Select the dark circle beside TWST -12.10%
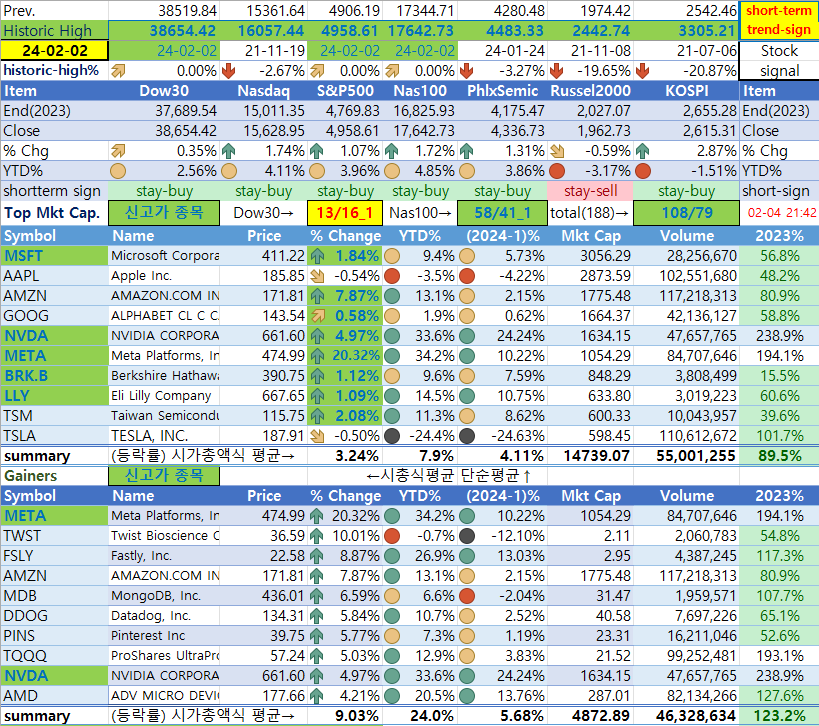Viewport: 819px width, 726px height. click(x=467, y=536)
